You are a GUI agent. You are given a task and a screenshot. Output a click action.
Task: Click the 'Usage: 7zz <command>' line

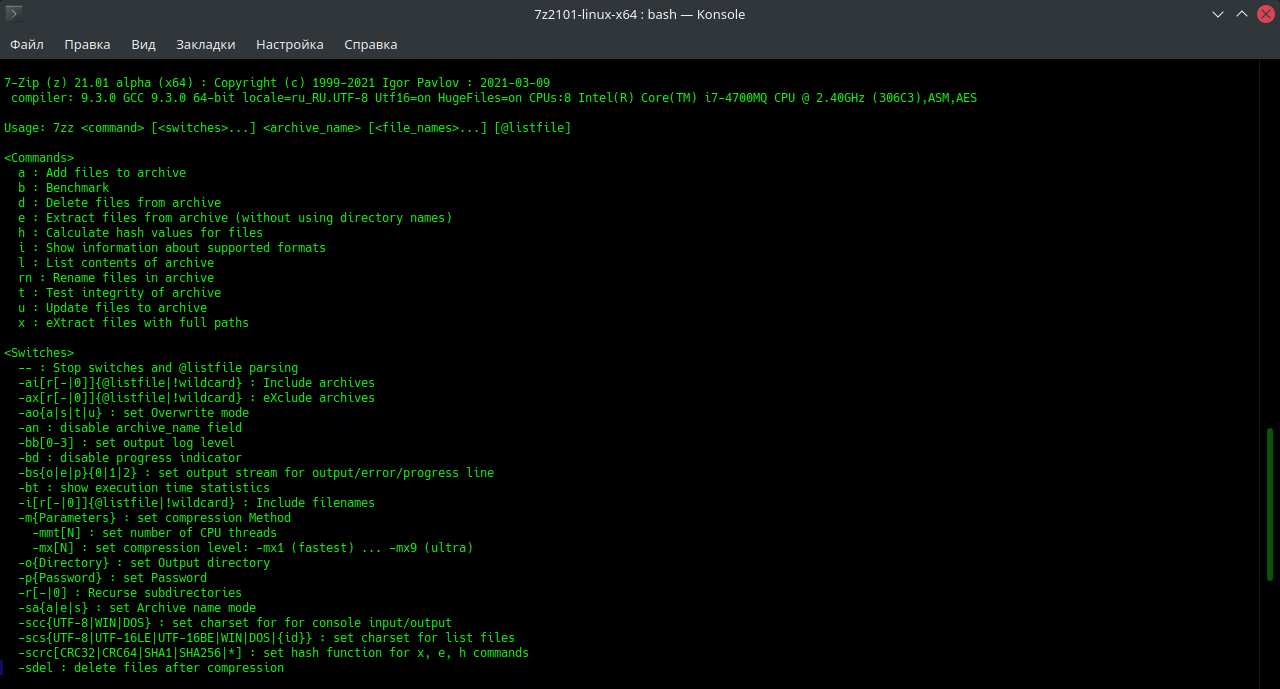288,128
